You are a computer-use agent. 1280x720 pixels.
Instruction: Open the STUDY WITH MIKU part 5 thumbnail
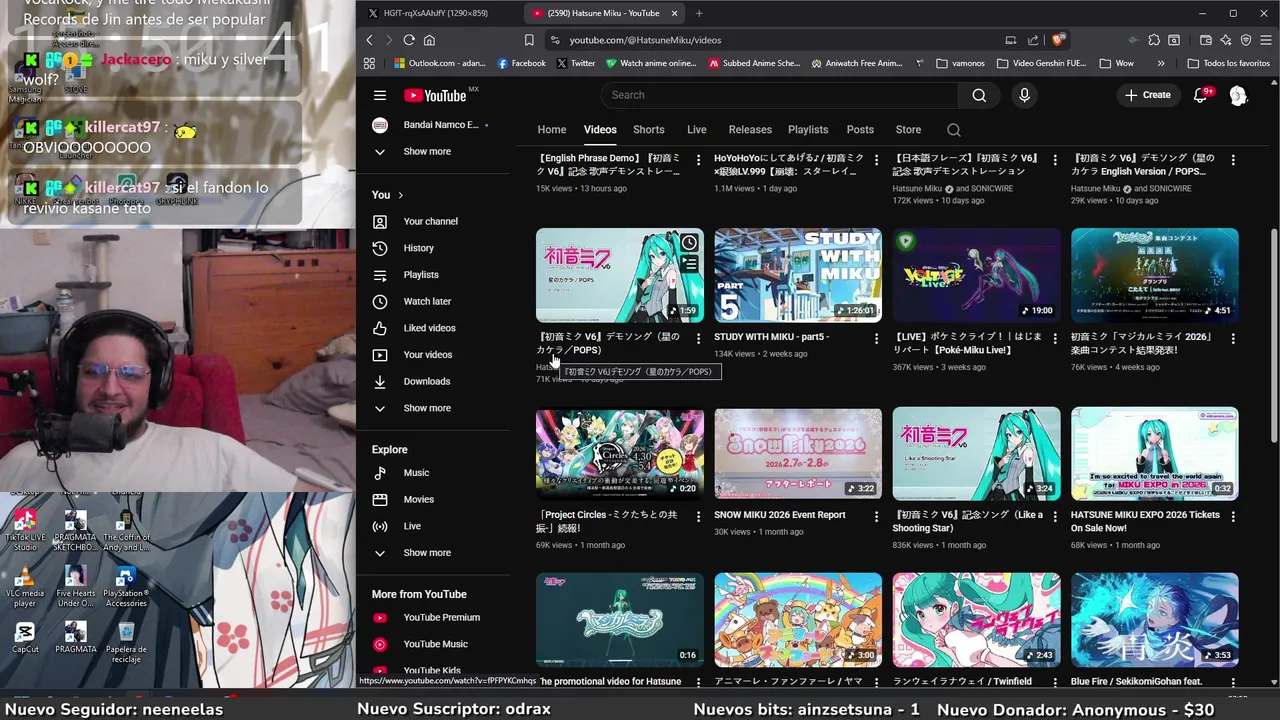pyautogui.click(x=798, y=275)
